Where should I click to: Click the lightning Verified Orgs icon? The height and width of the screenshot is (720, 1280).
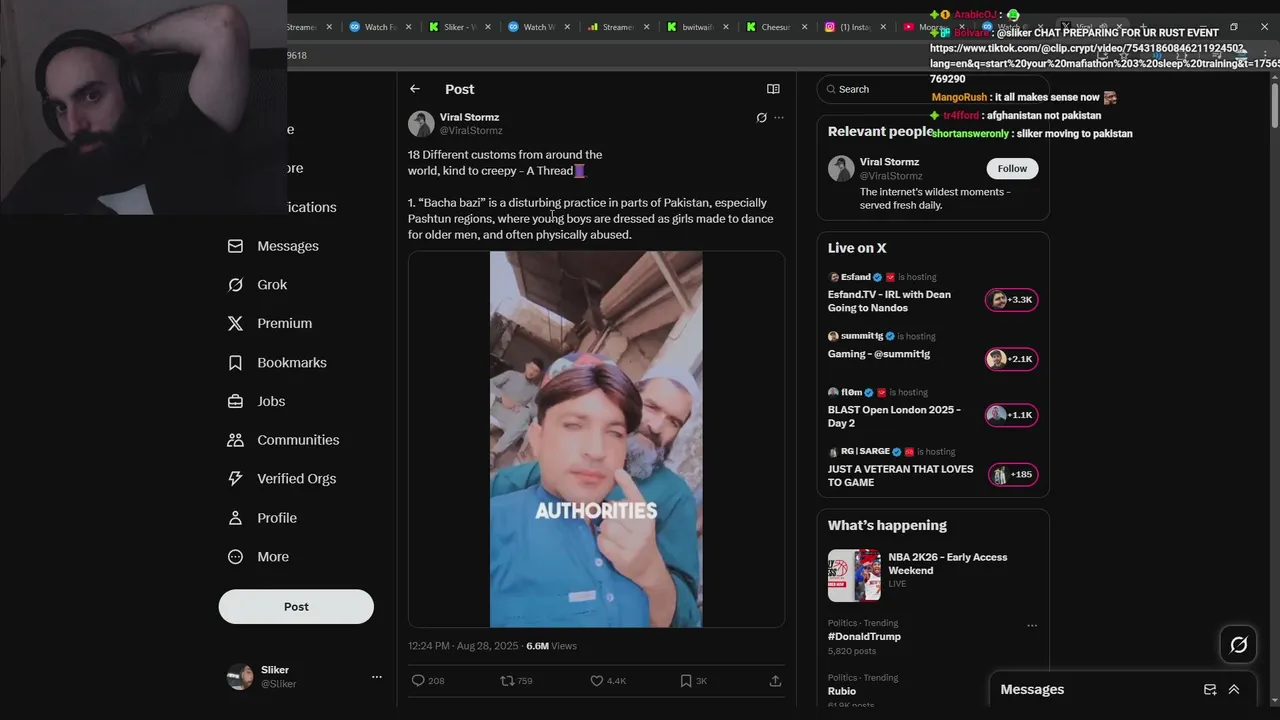click(235, 479)
